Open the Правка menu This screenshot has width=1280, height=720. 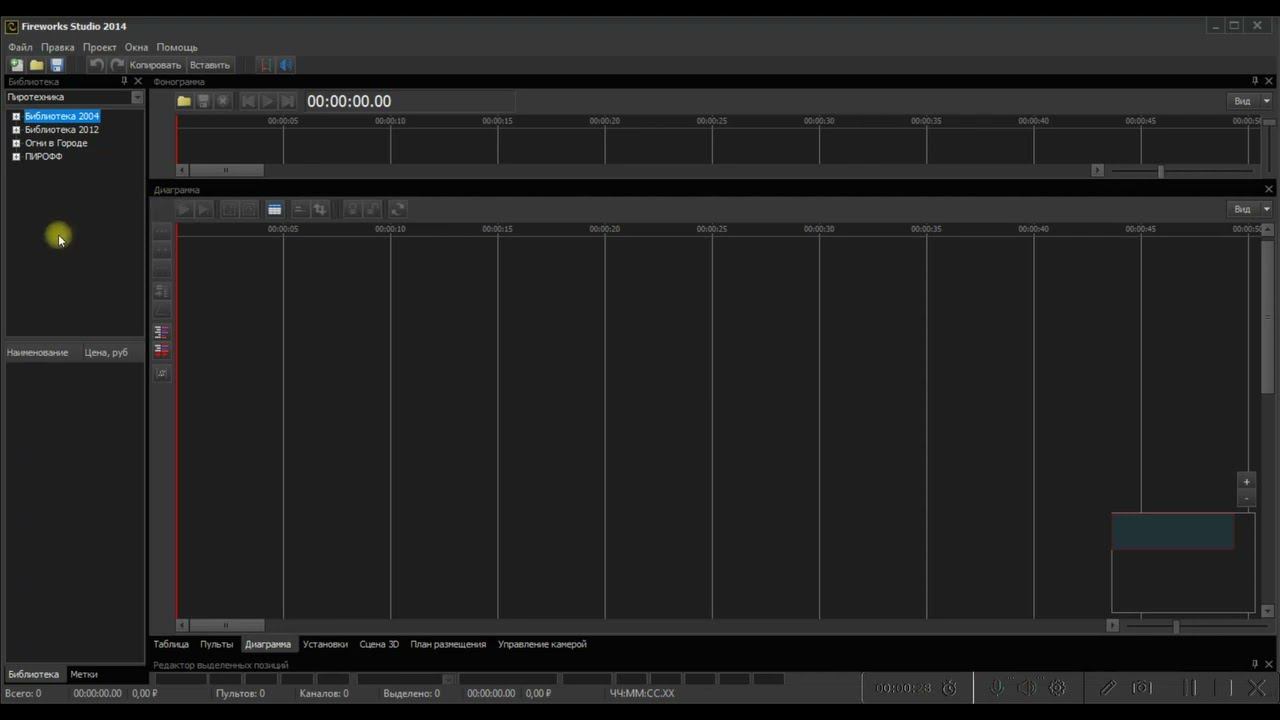click(58, 47)
